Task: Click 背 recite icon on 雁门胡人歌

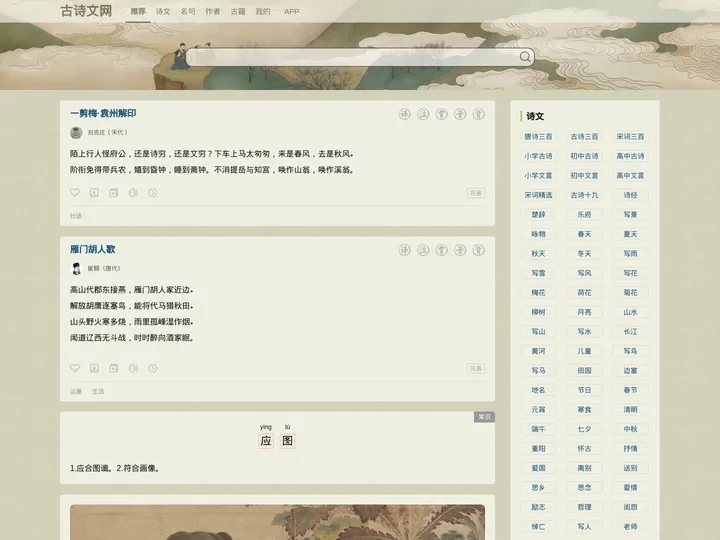Action: 478,250
